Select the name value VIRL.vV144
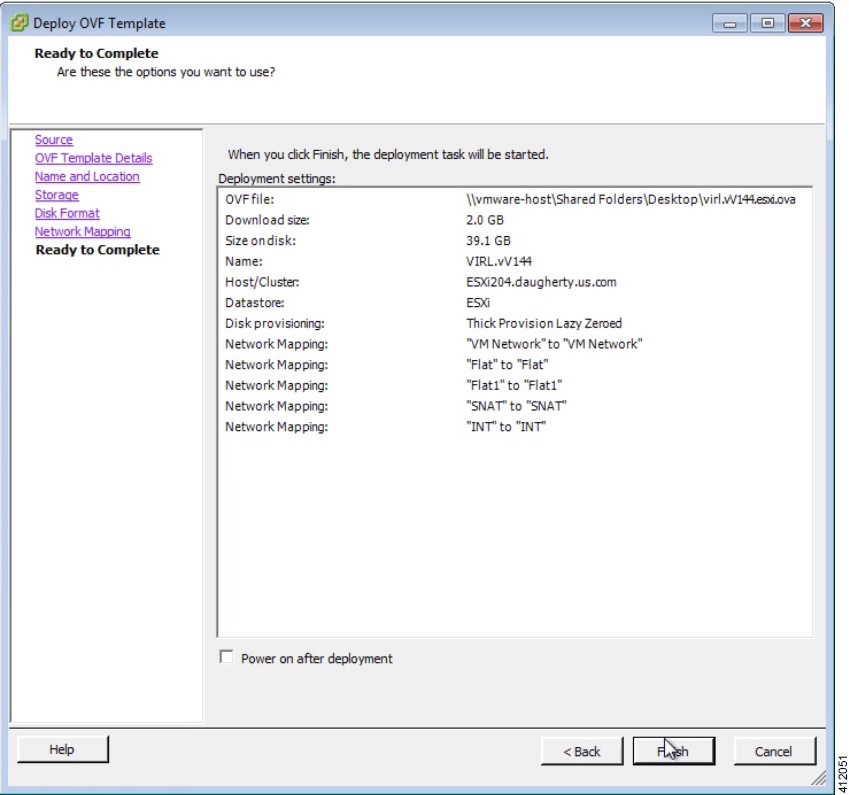 coord(499,261)
